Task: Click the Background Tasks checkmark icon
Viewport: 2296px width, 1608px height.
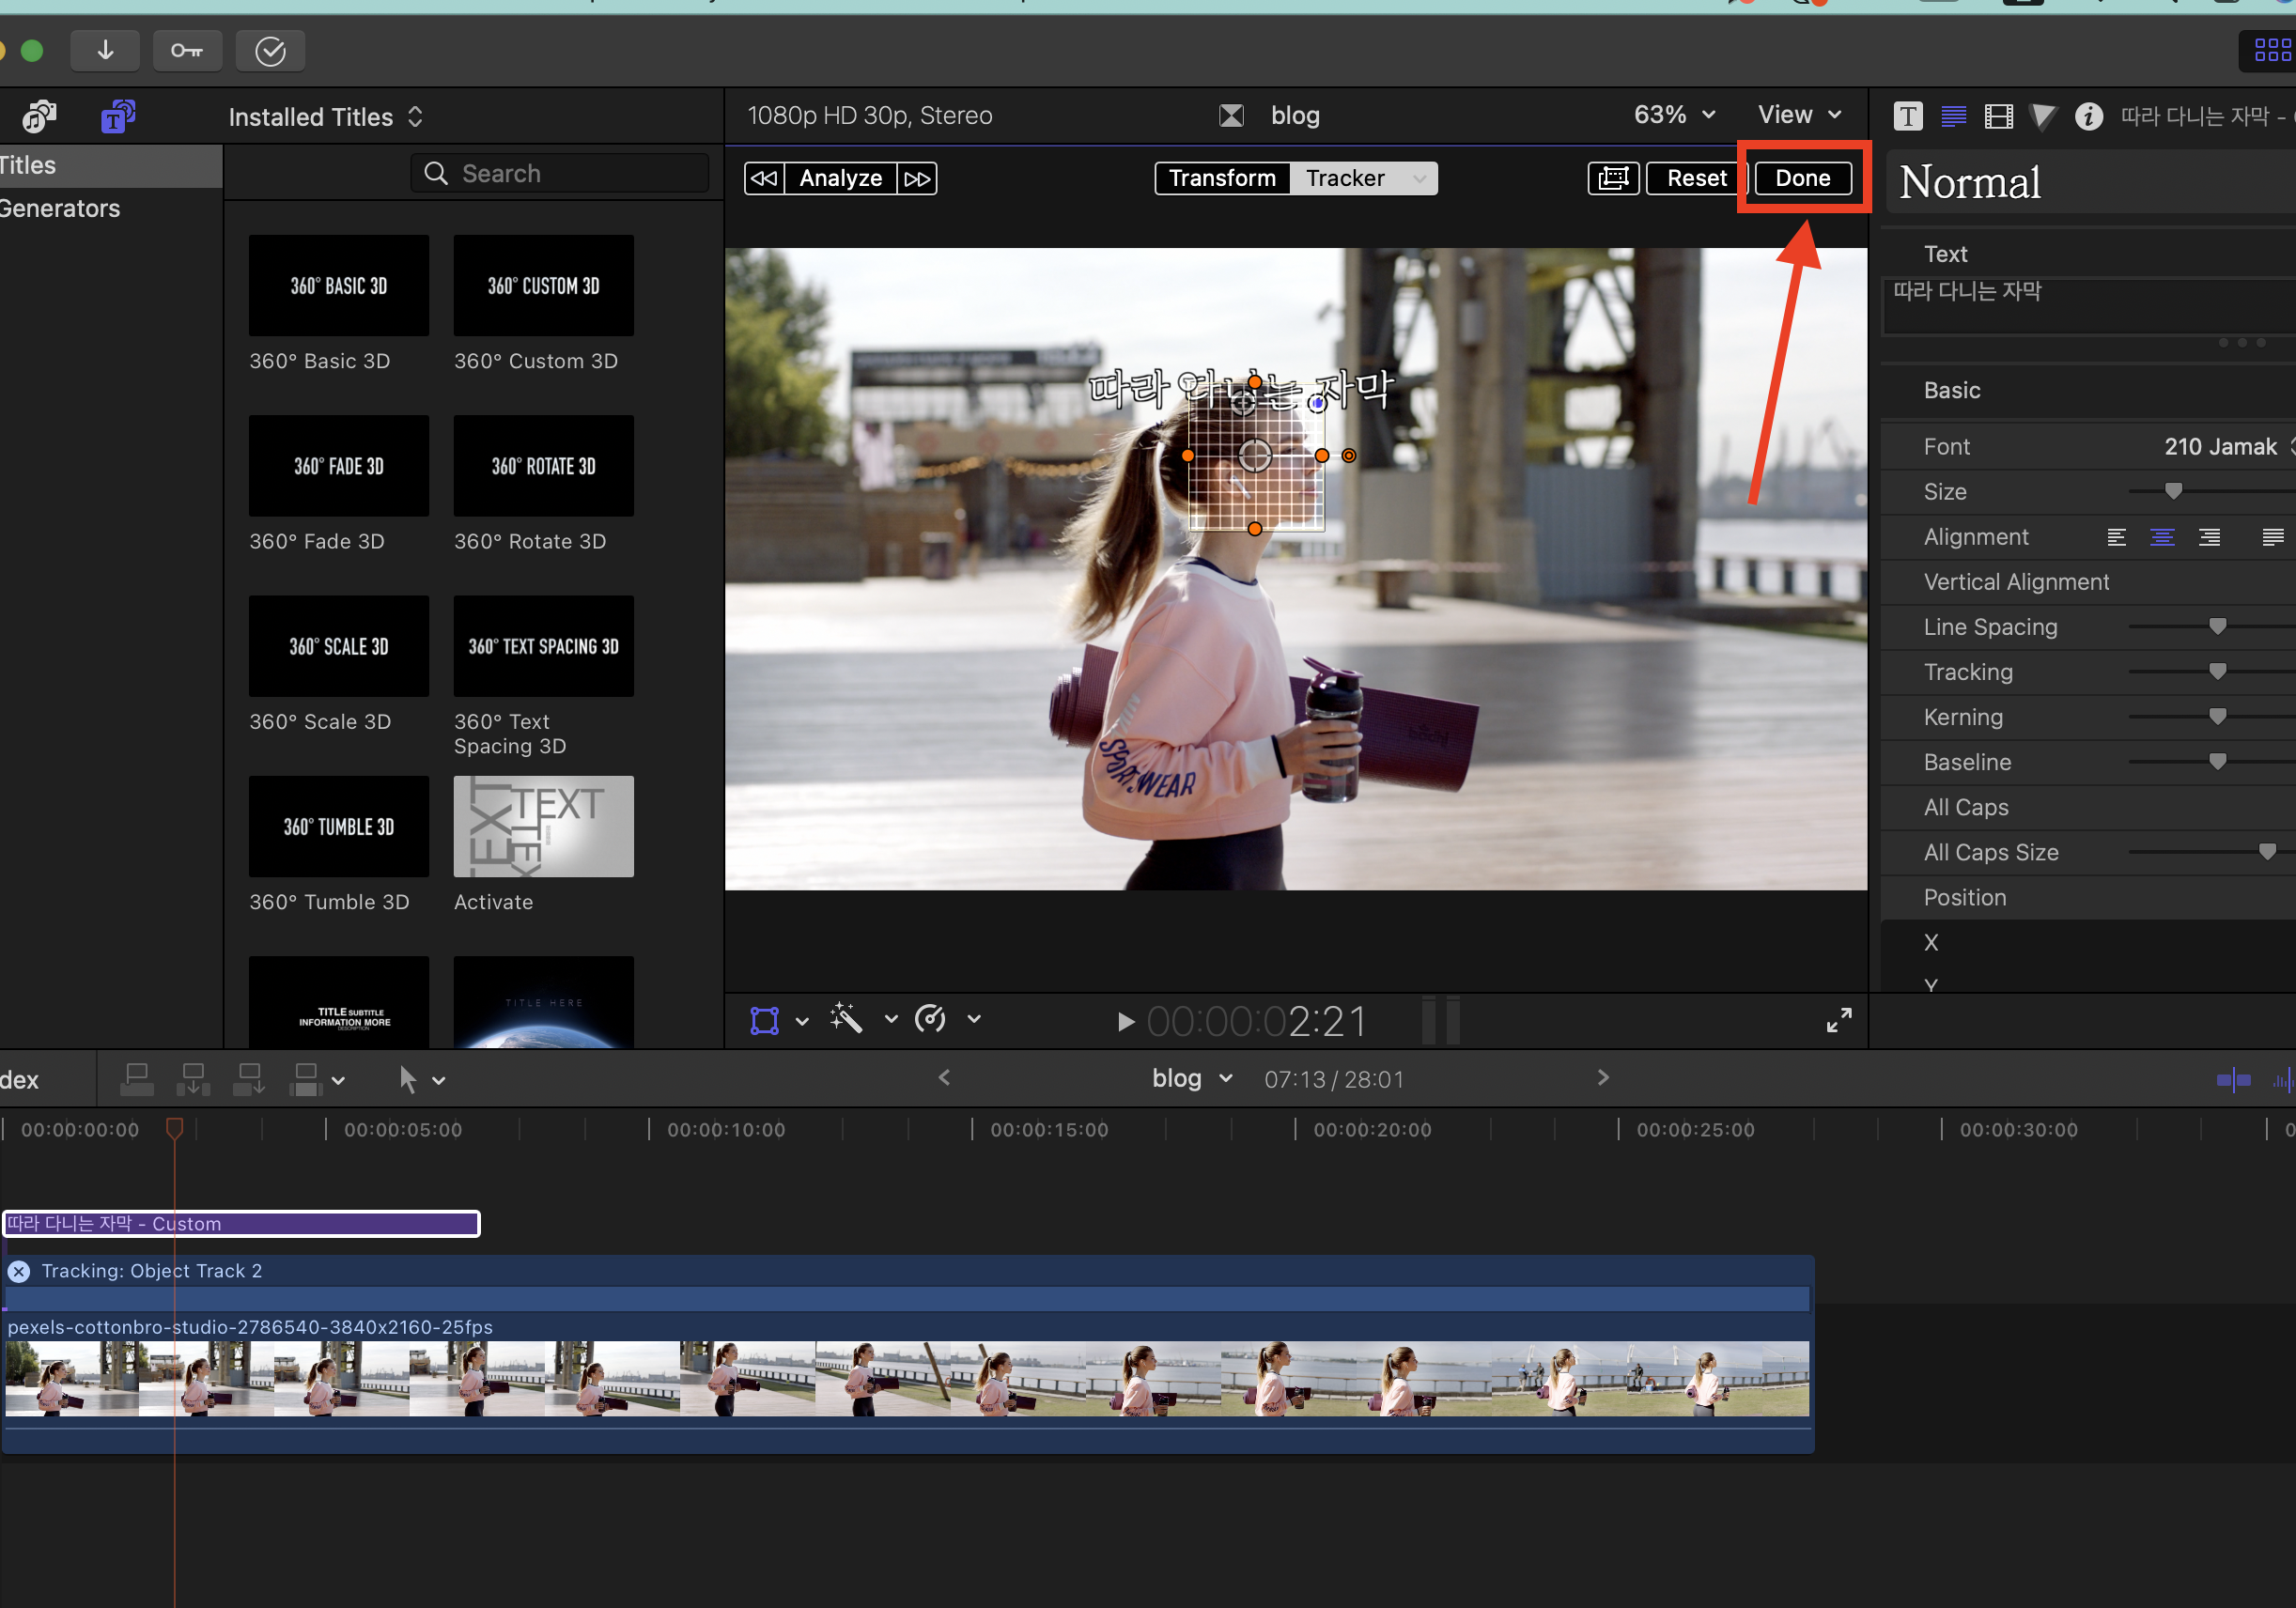Action: point(270,50)
